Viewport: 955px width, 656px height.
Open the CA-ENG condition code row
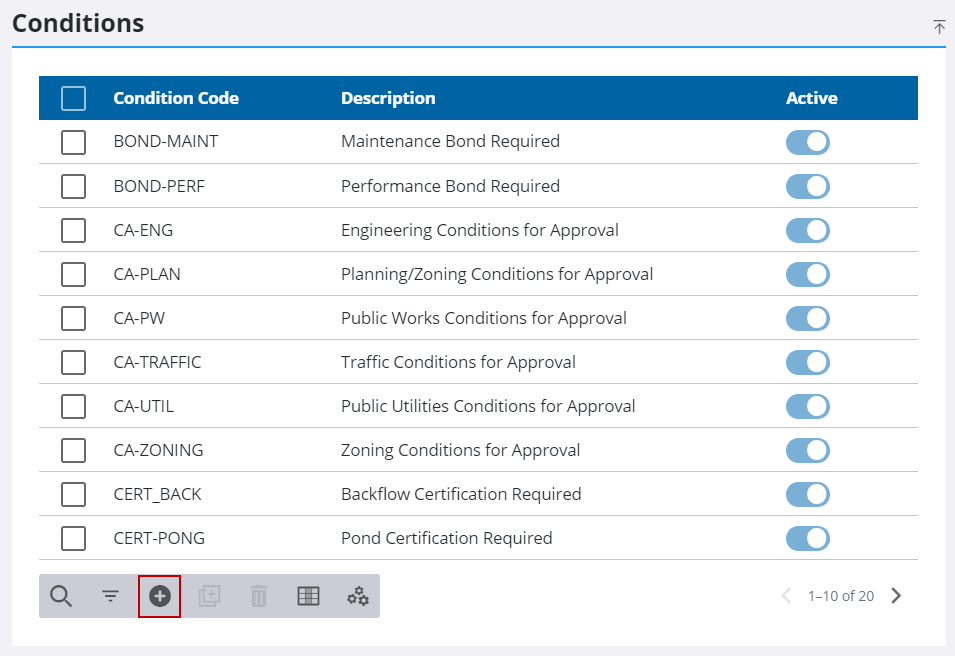[143, 230]
